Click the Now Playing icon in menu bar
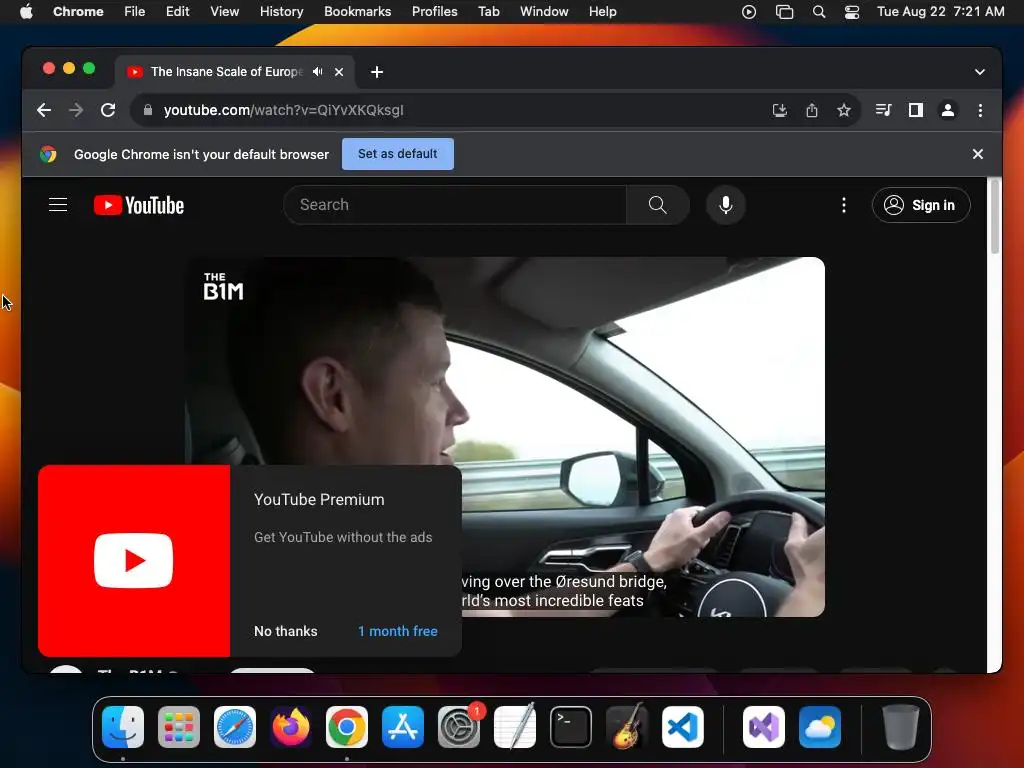This screenshot has height=768, width=1024. click(x=749, y=12)
